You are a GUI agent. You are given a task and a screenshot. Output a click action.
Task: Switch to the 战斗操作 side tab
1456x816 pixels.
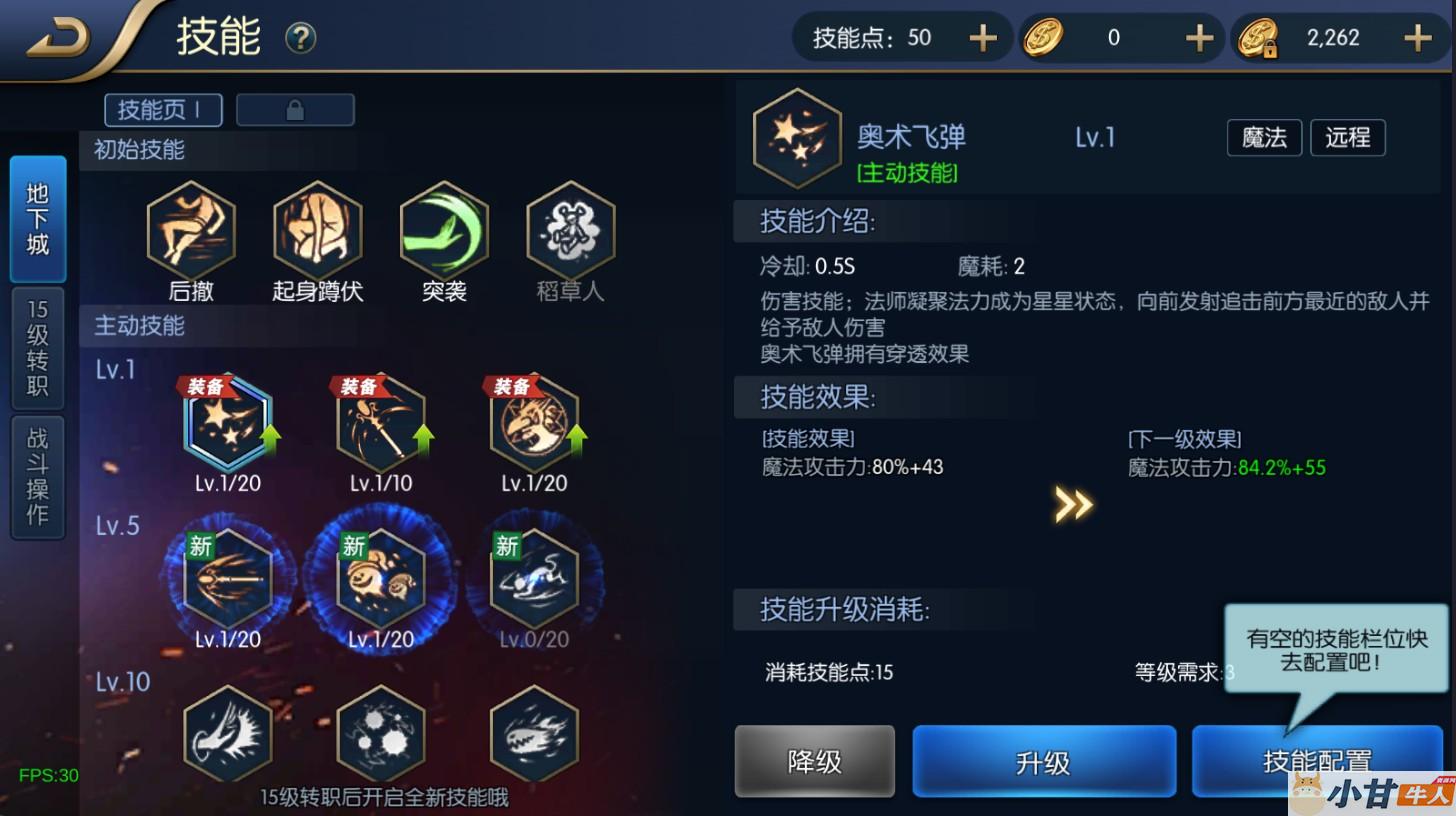point(38,477)
